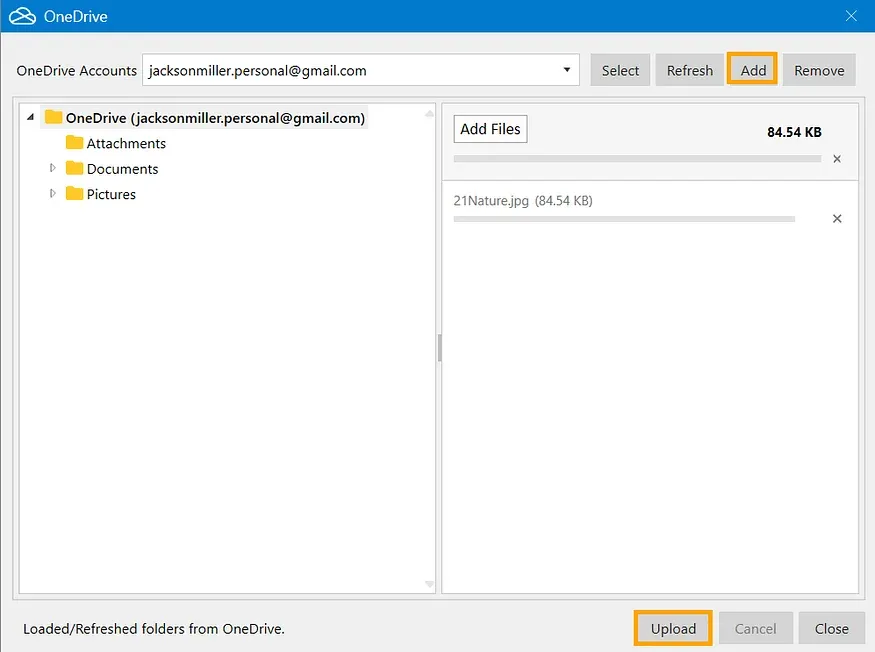Click the 21Nature.jpg progress bar
The image size is (875, 652).
coord(624,219)
